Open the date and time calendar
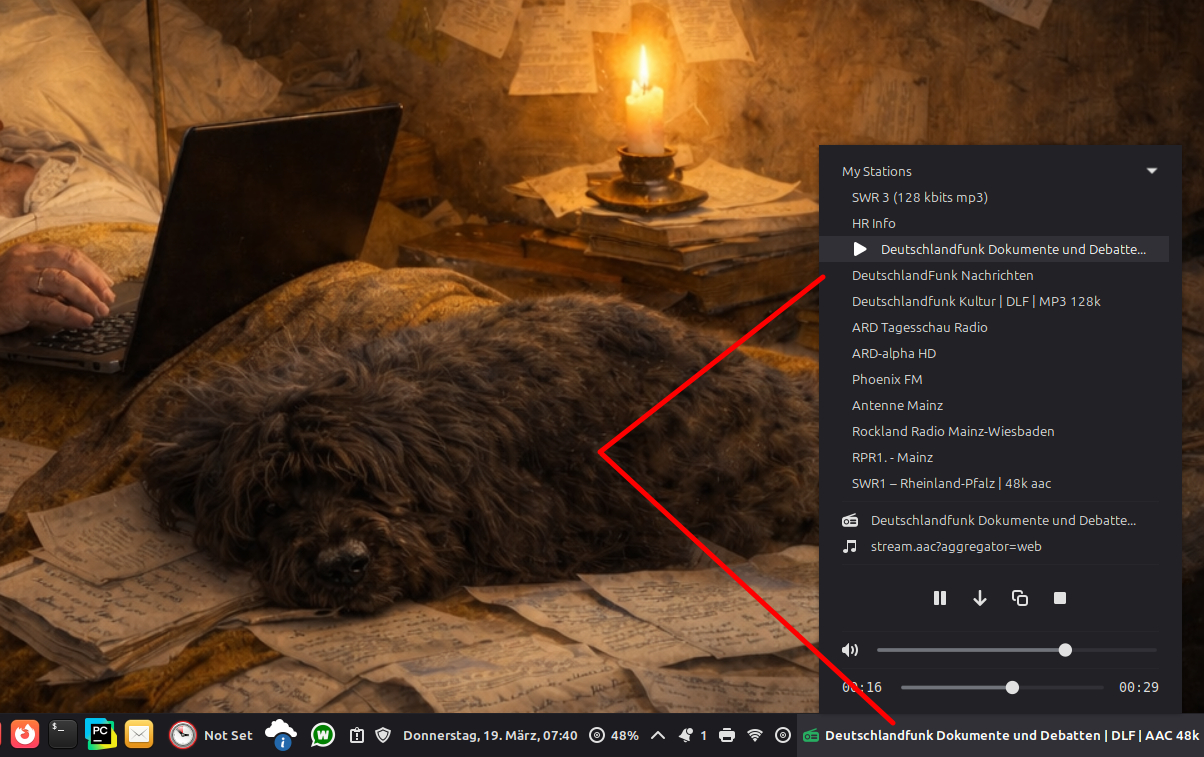1204x757 pixels. (490, 735)
